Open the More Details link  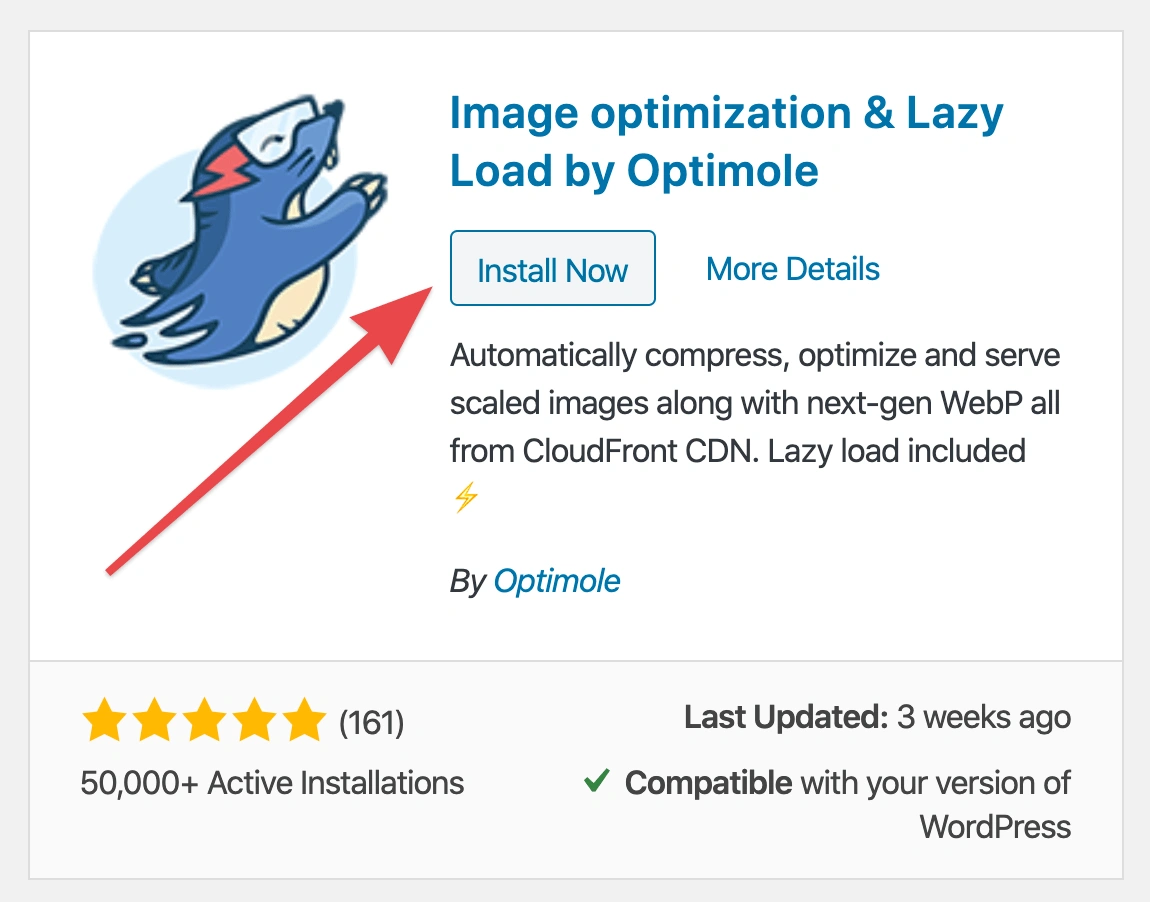click(793, 268)
